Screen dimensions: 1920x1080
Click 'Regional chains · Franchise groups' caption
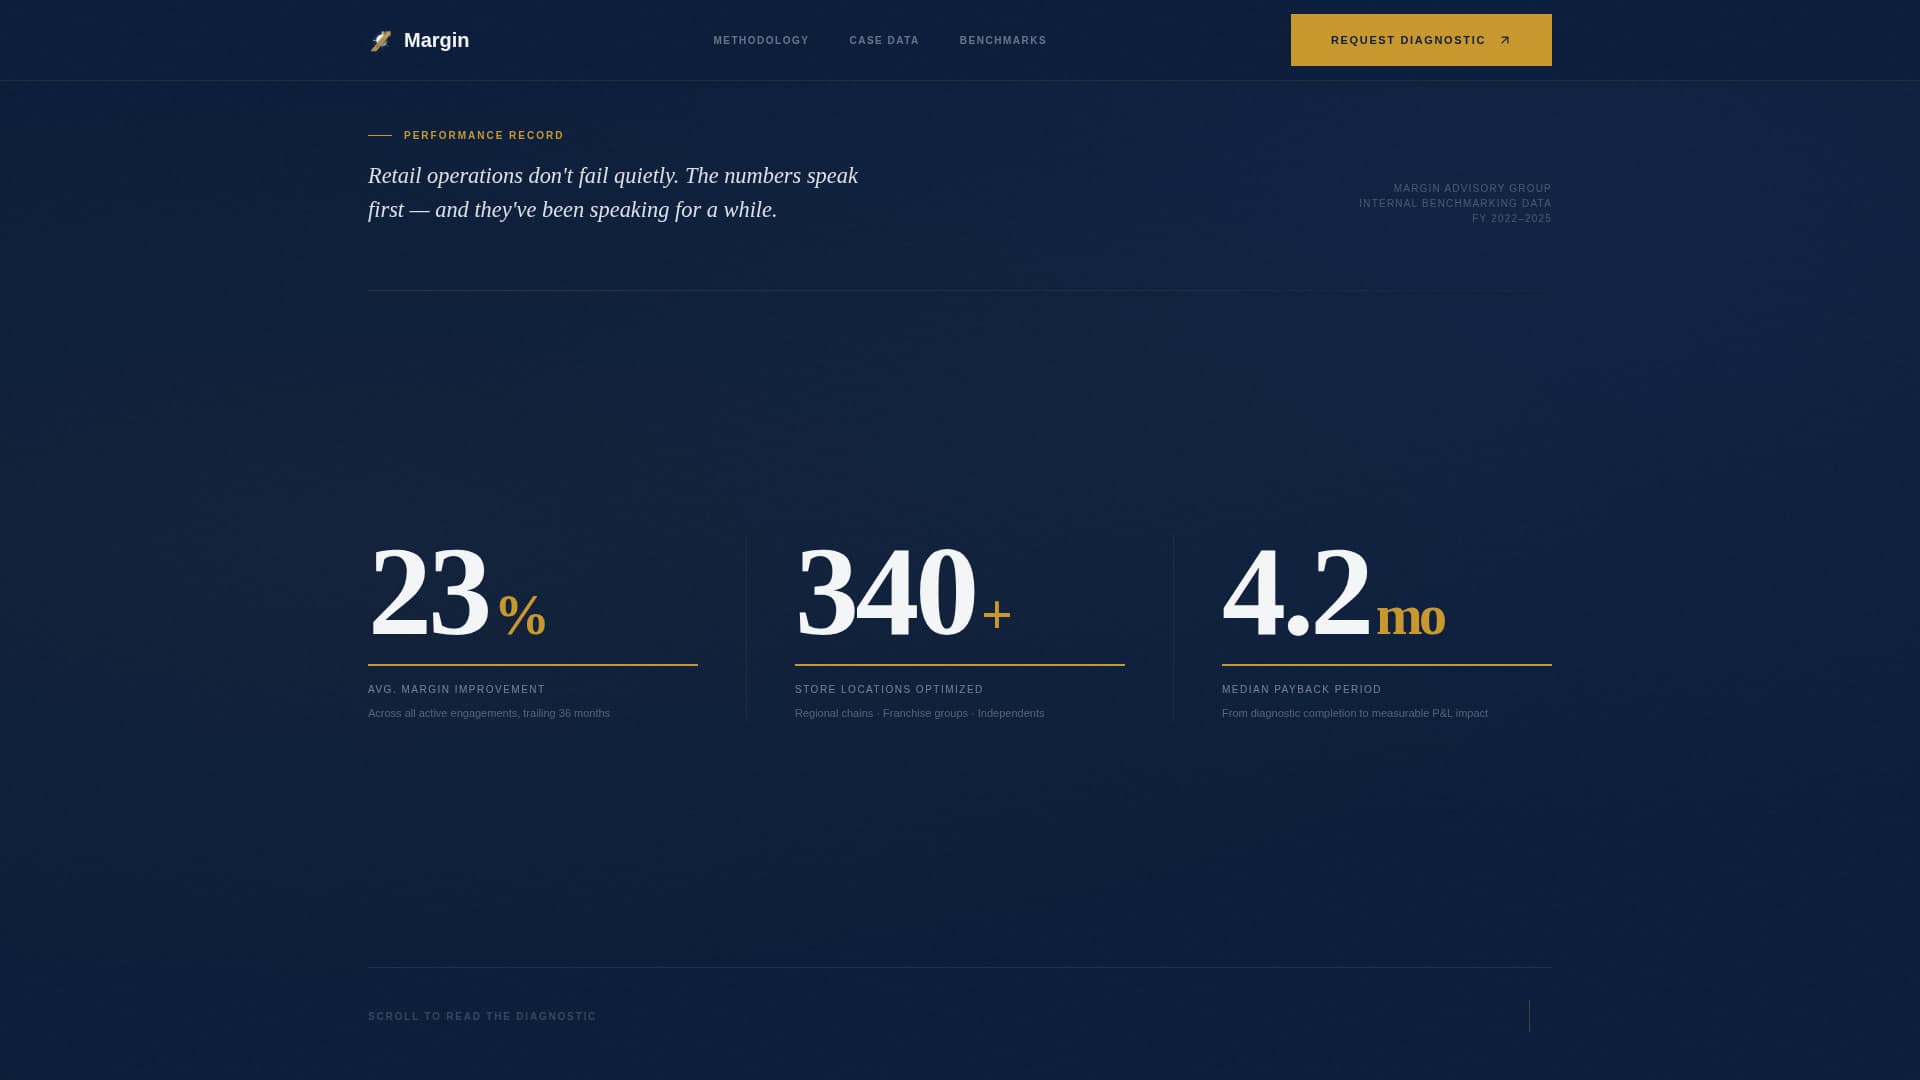click(919, 713)
